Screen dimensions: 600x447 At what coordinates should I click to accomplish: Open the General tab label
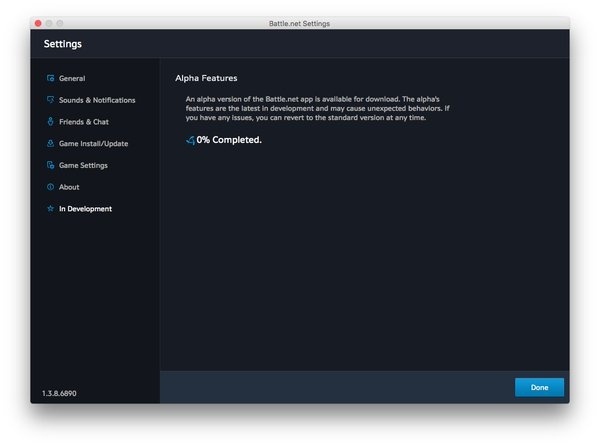[x=72, y=78]
